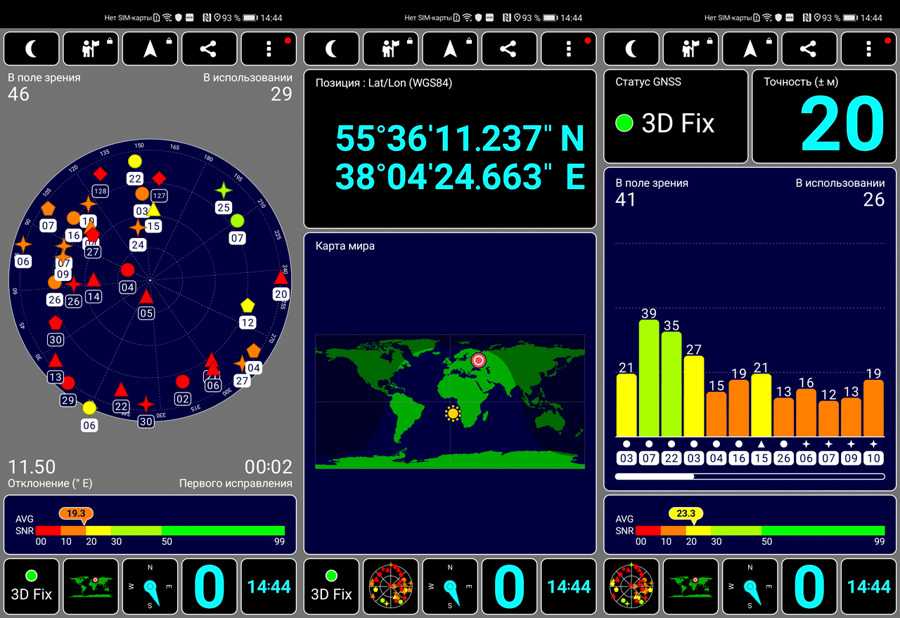
Task: Tap the people-with-flag icon on sky-view screen
Action: click(90, 48)
